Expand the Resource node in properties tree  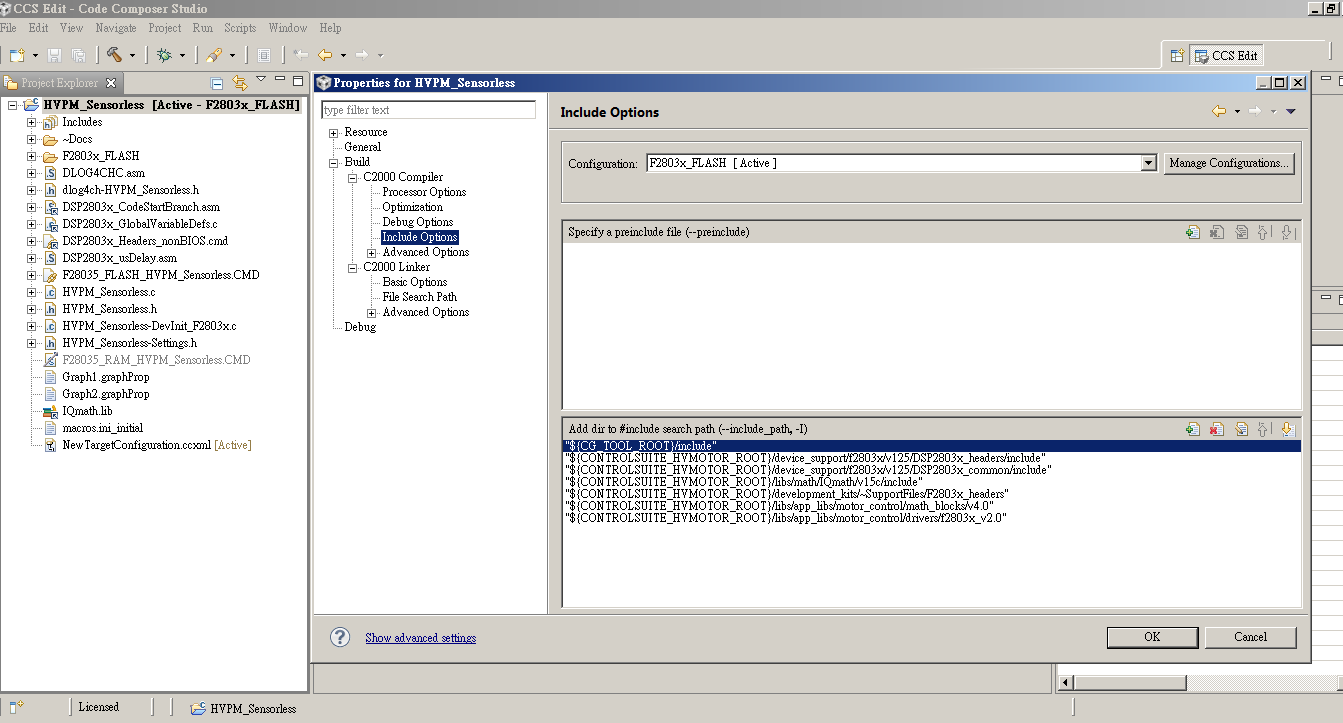pos(334,133)
